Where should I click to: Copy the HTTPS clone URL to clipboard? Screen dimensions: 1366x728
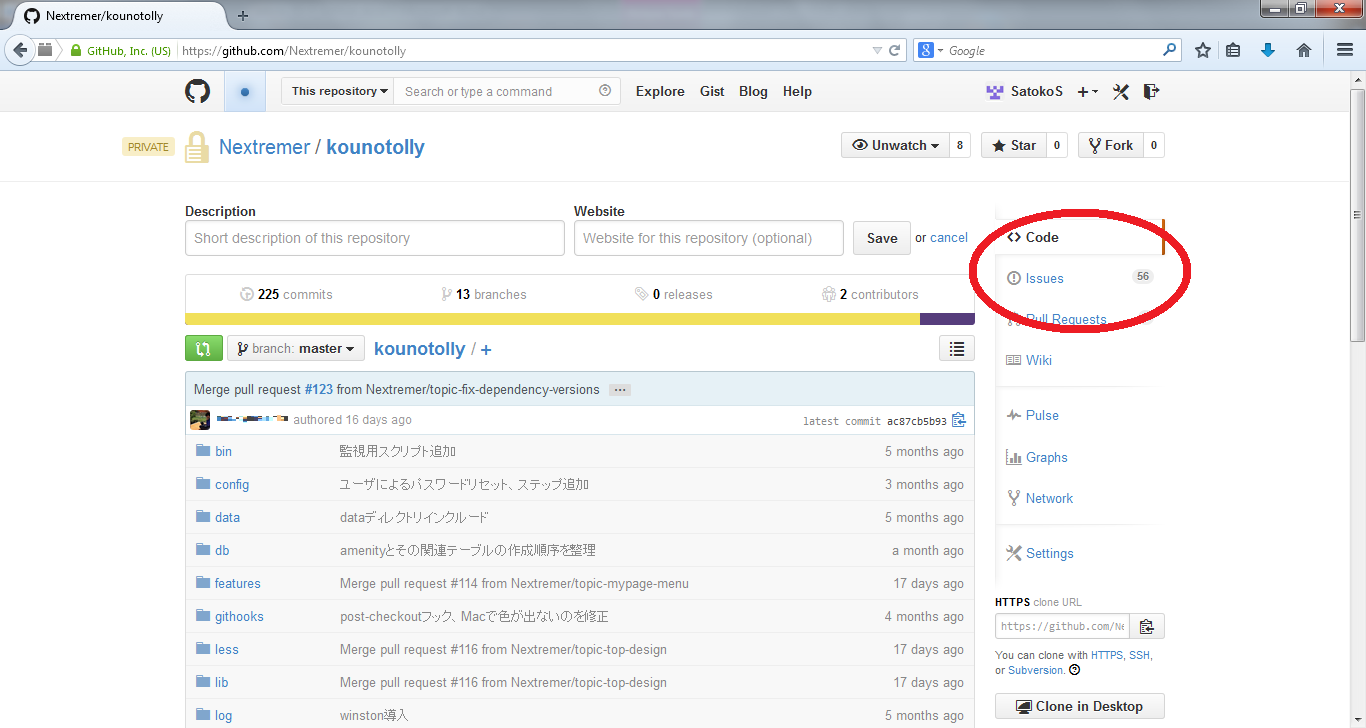[1147, 626]
